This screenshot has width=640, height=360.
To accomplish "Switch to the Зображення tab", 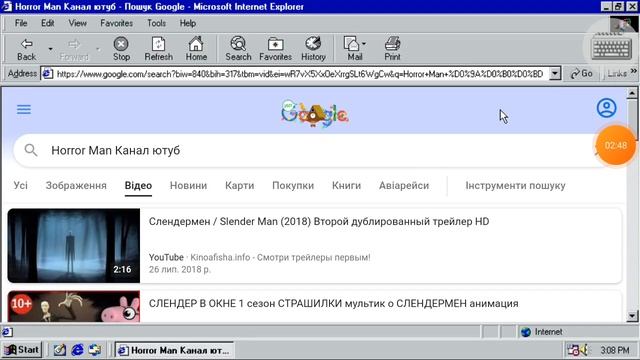I will tap(76, 185).
